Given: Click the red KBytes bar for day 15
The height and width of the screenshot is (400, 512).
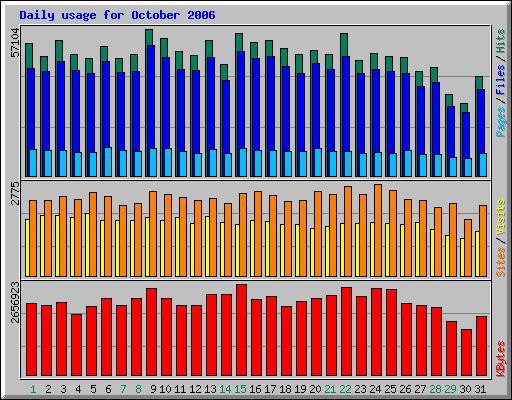Looking at the screenshot, I should click(x=241, y=330).
